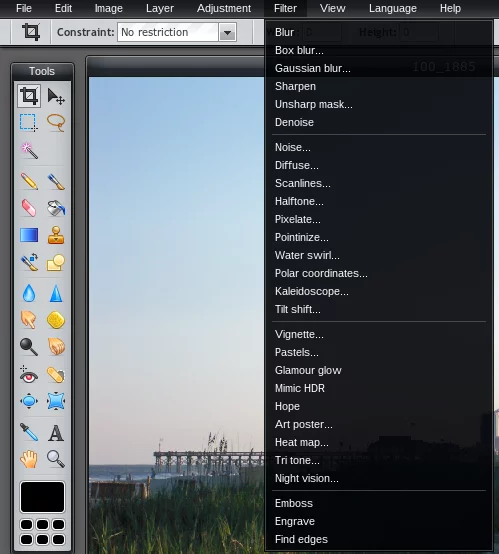Choose Vignette... filter
499x554 pixels.
[x=379, y=334]
